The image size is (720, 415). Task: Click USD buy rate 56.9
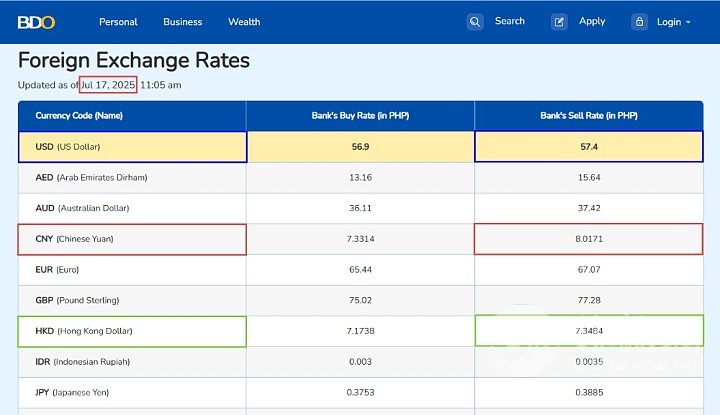tap(360, 147)
